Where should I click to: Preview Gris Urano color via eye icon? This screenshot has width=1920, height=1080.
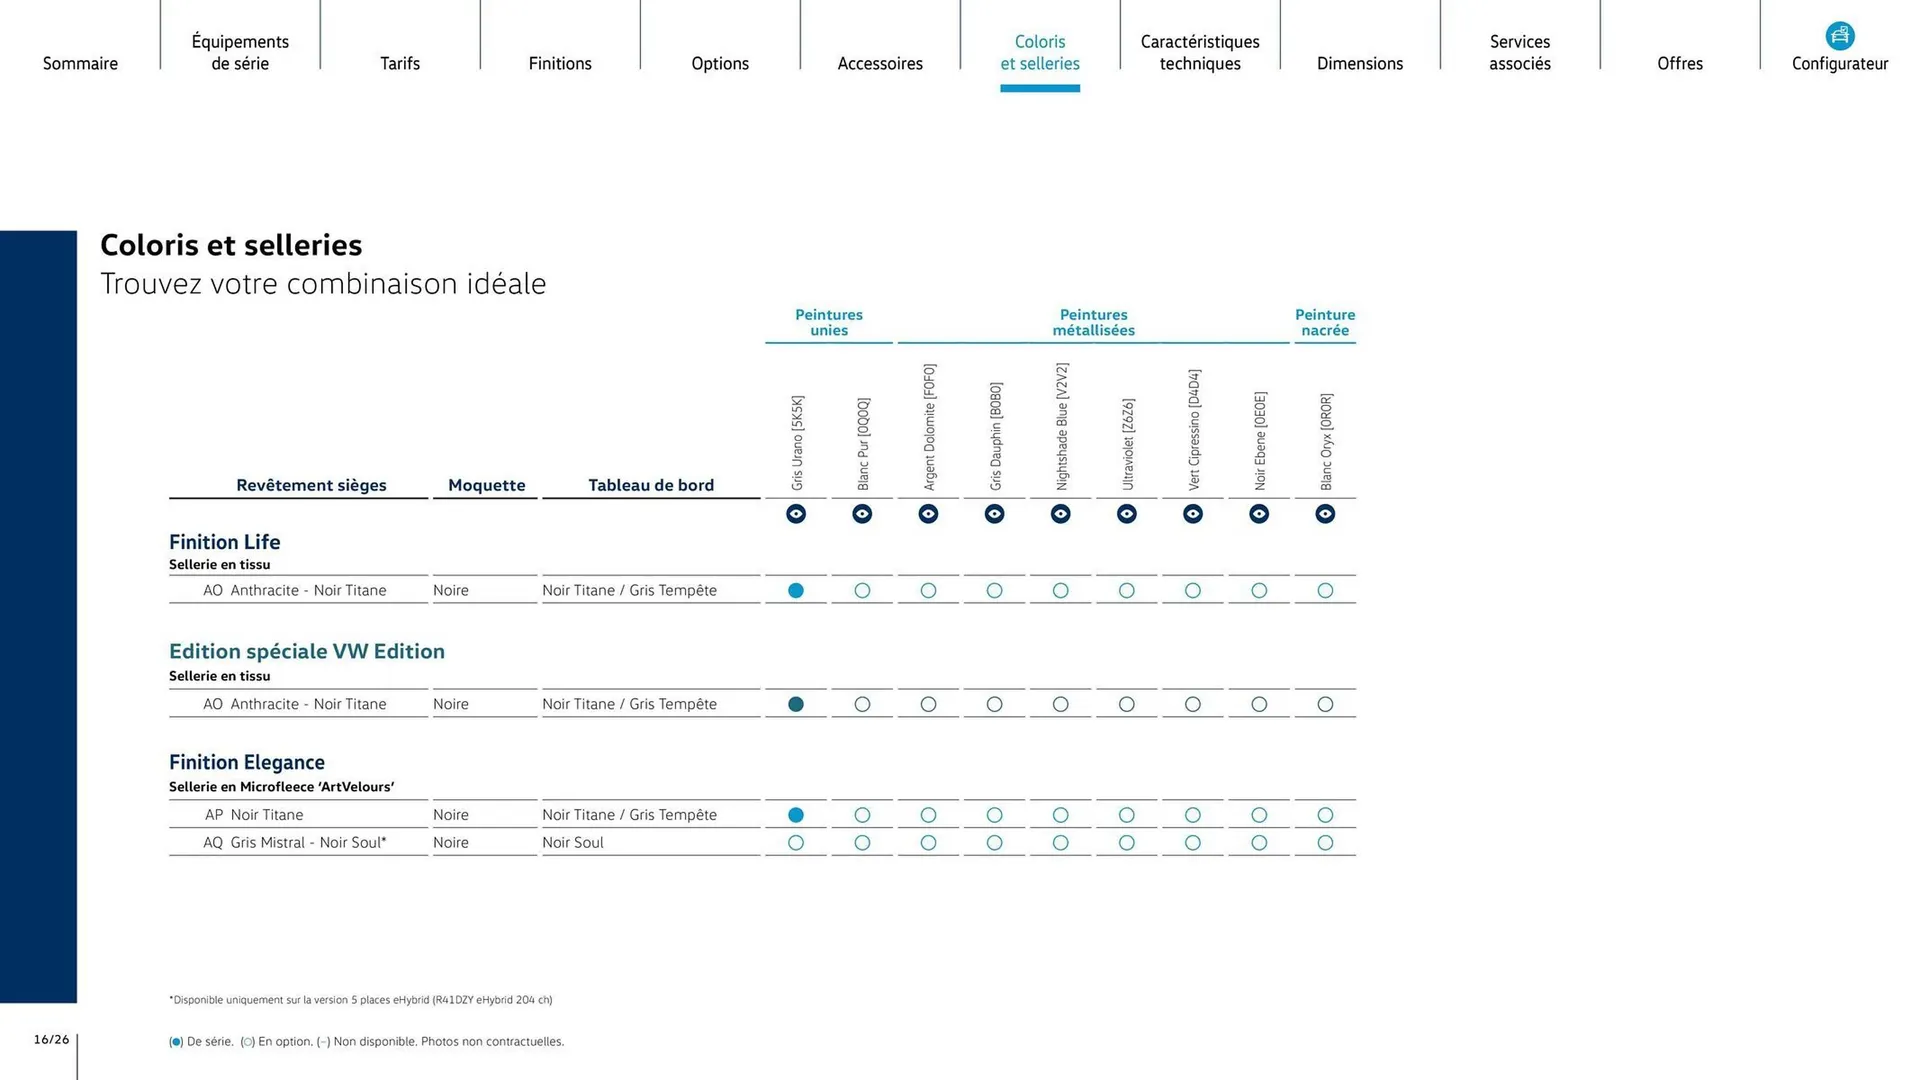[796, 514]
